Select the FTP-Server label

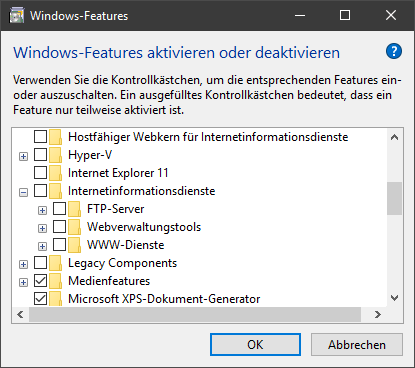tap(116, 209)
